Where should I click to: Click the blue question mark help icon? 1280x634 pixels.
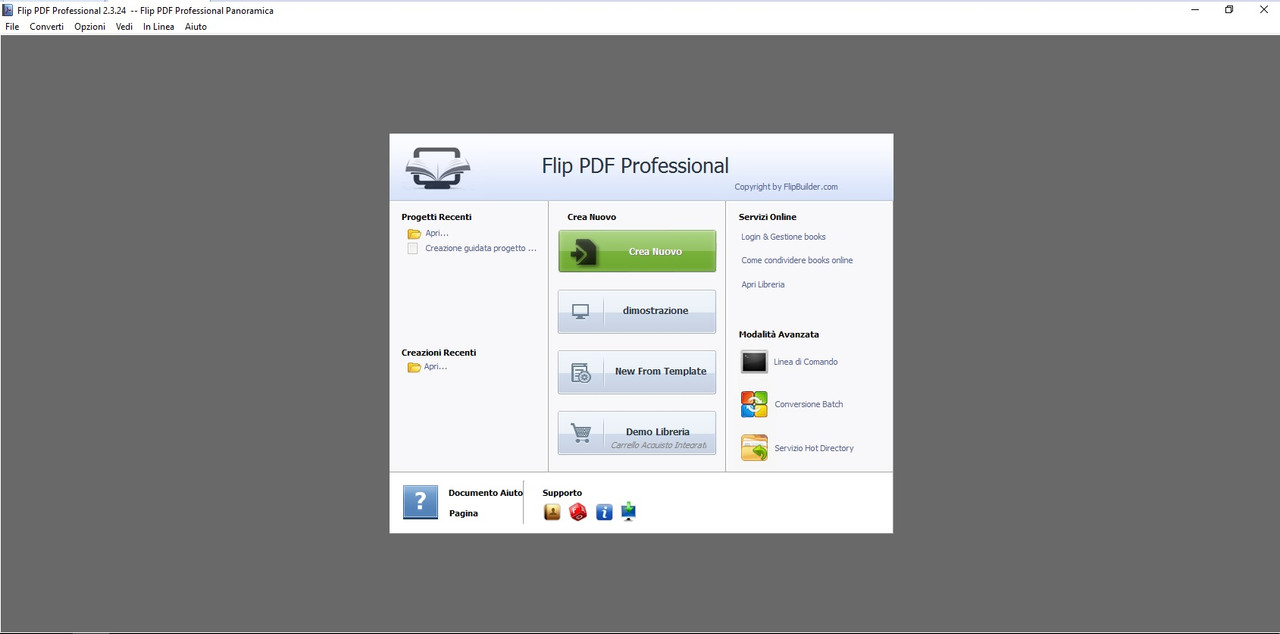pyautogui.click(x=420, y=502)
